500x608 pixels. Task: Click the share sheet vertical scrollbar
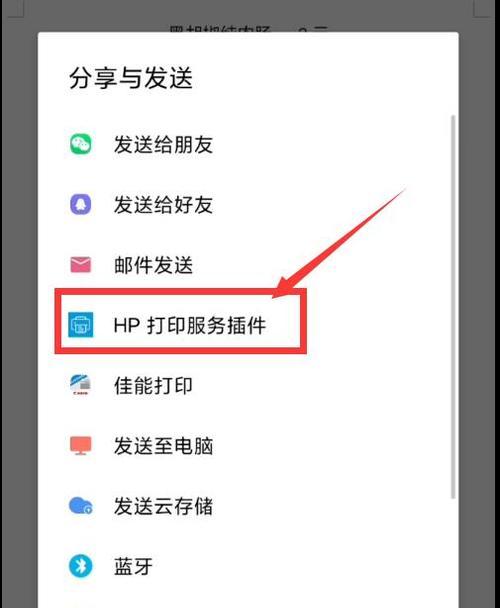tap(453, 307)
